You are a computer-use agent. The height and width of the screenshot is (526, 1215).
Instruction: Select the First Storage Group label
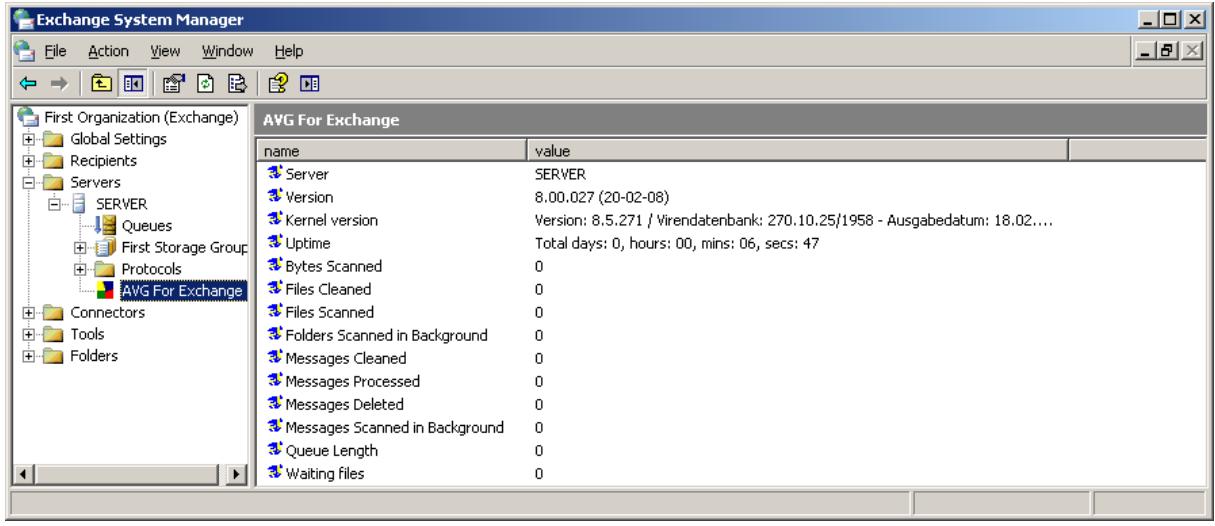coord(184,248)
